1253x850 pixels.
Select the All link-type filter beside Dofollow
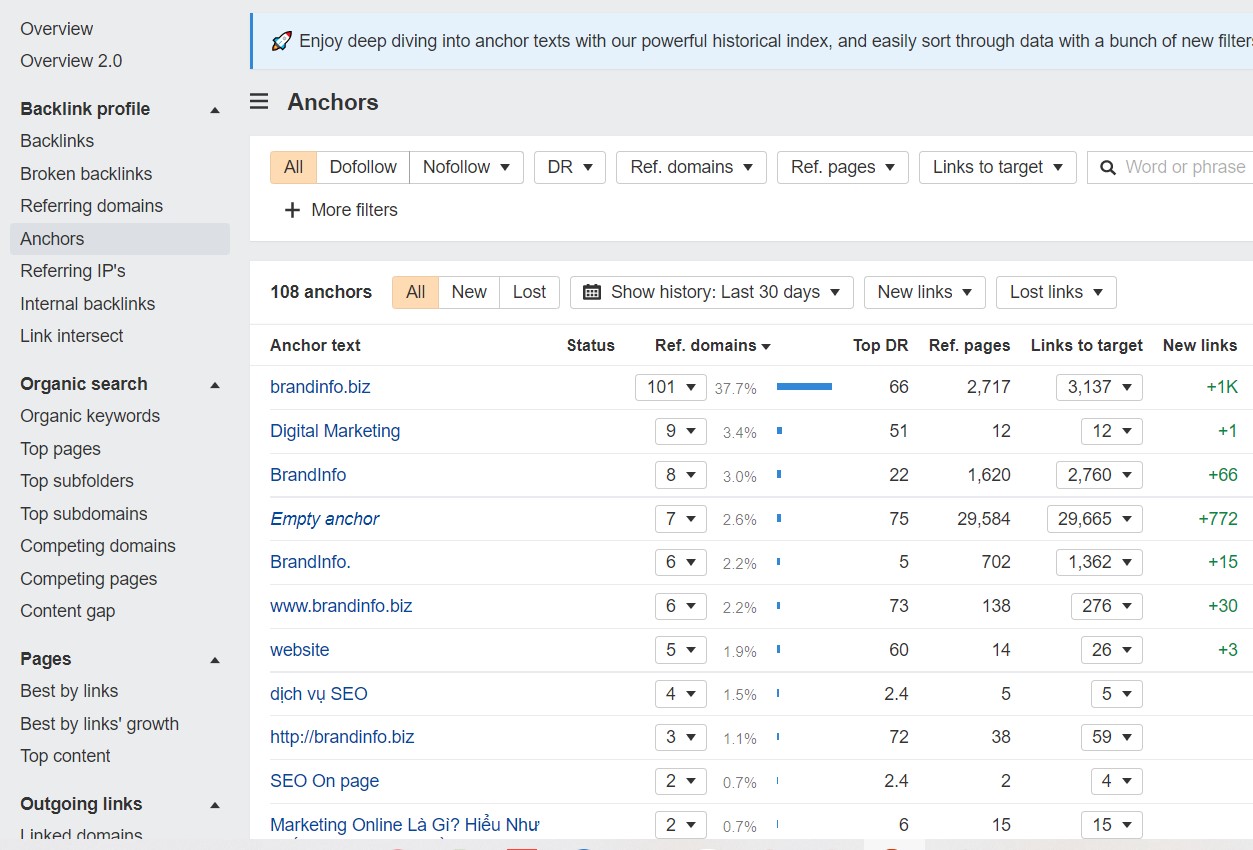[293, 167]
